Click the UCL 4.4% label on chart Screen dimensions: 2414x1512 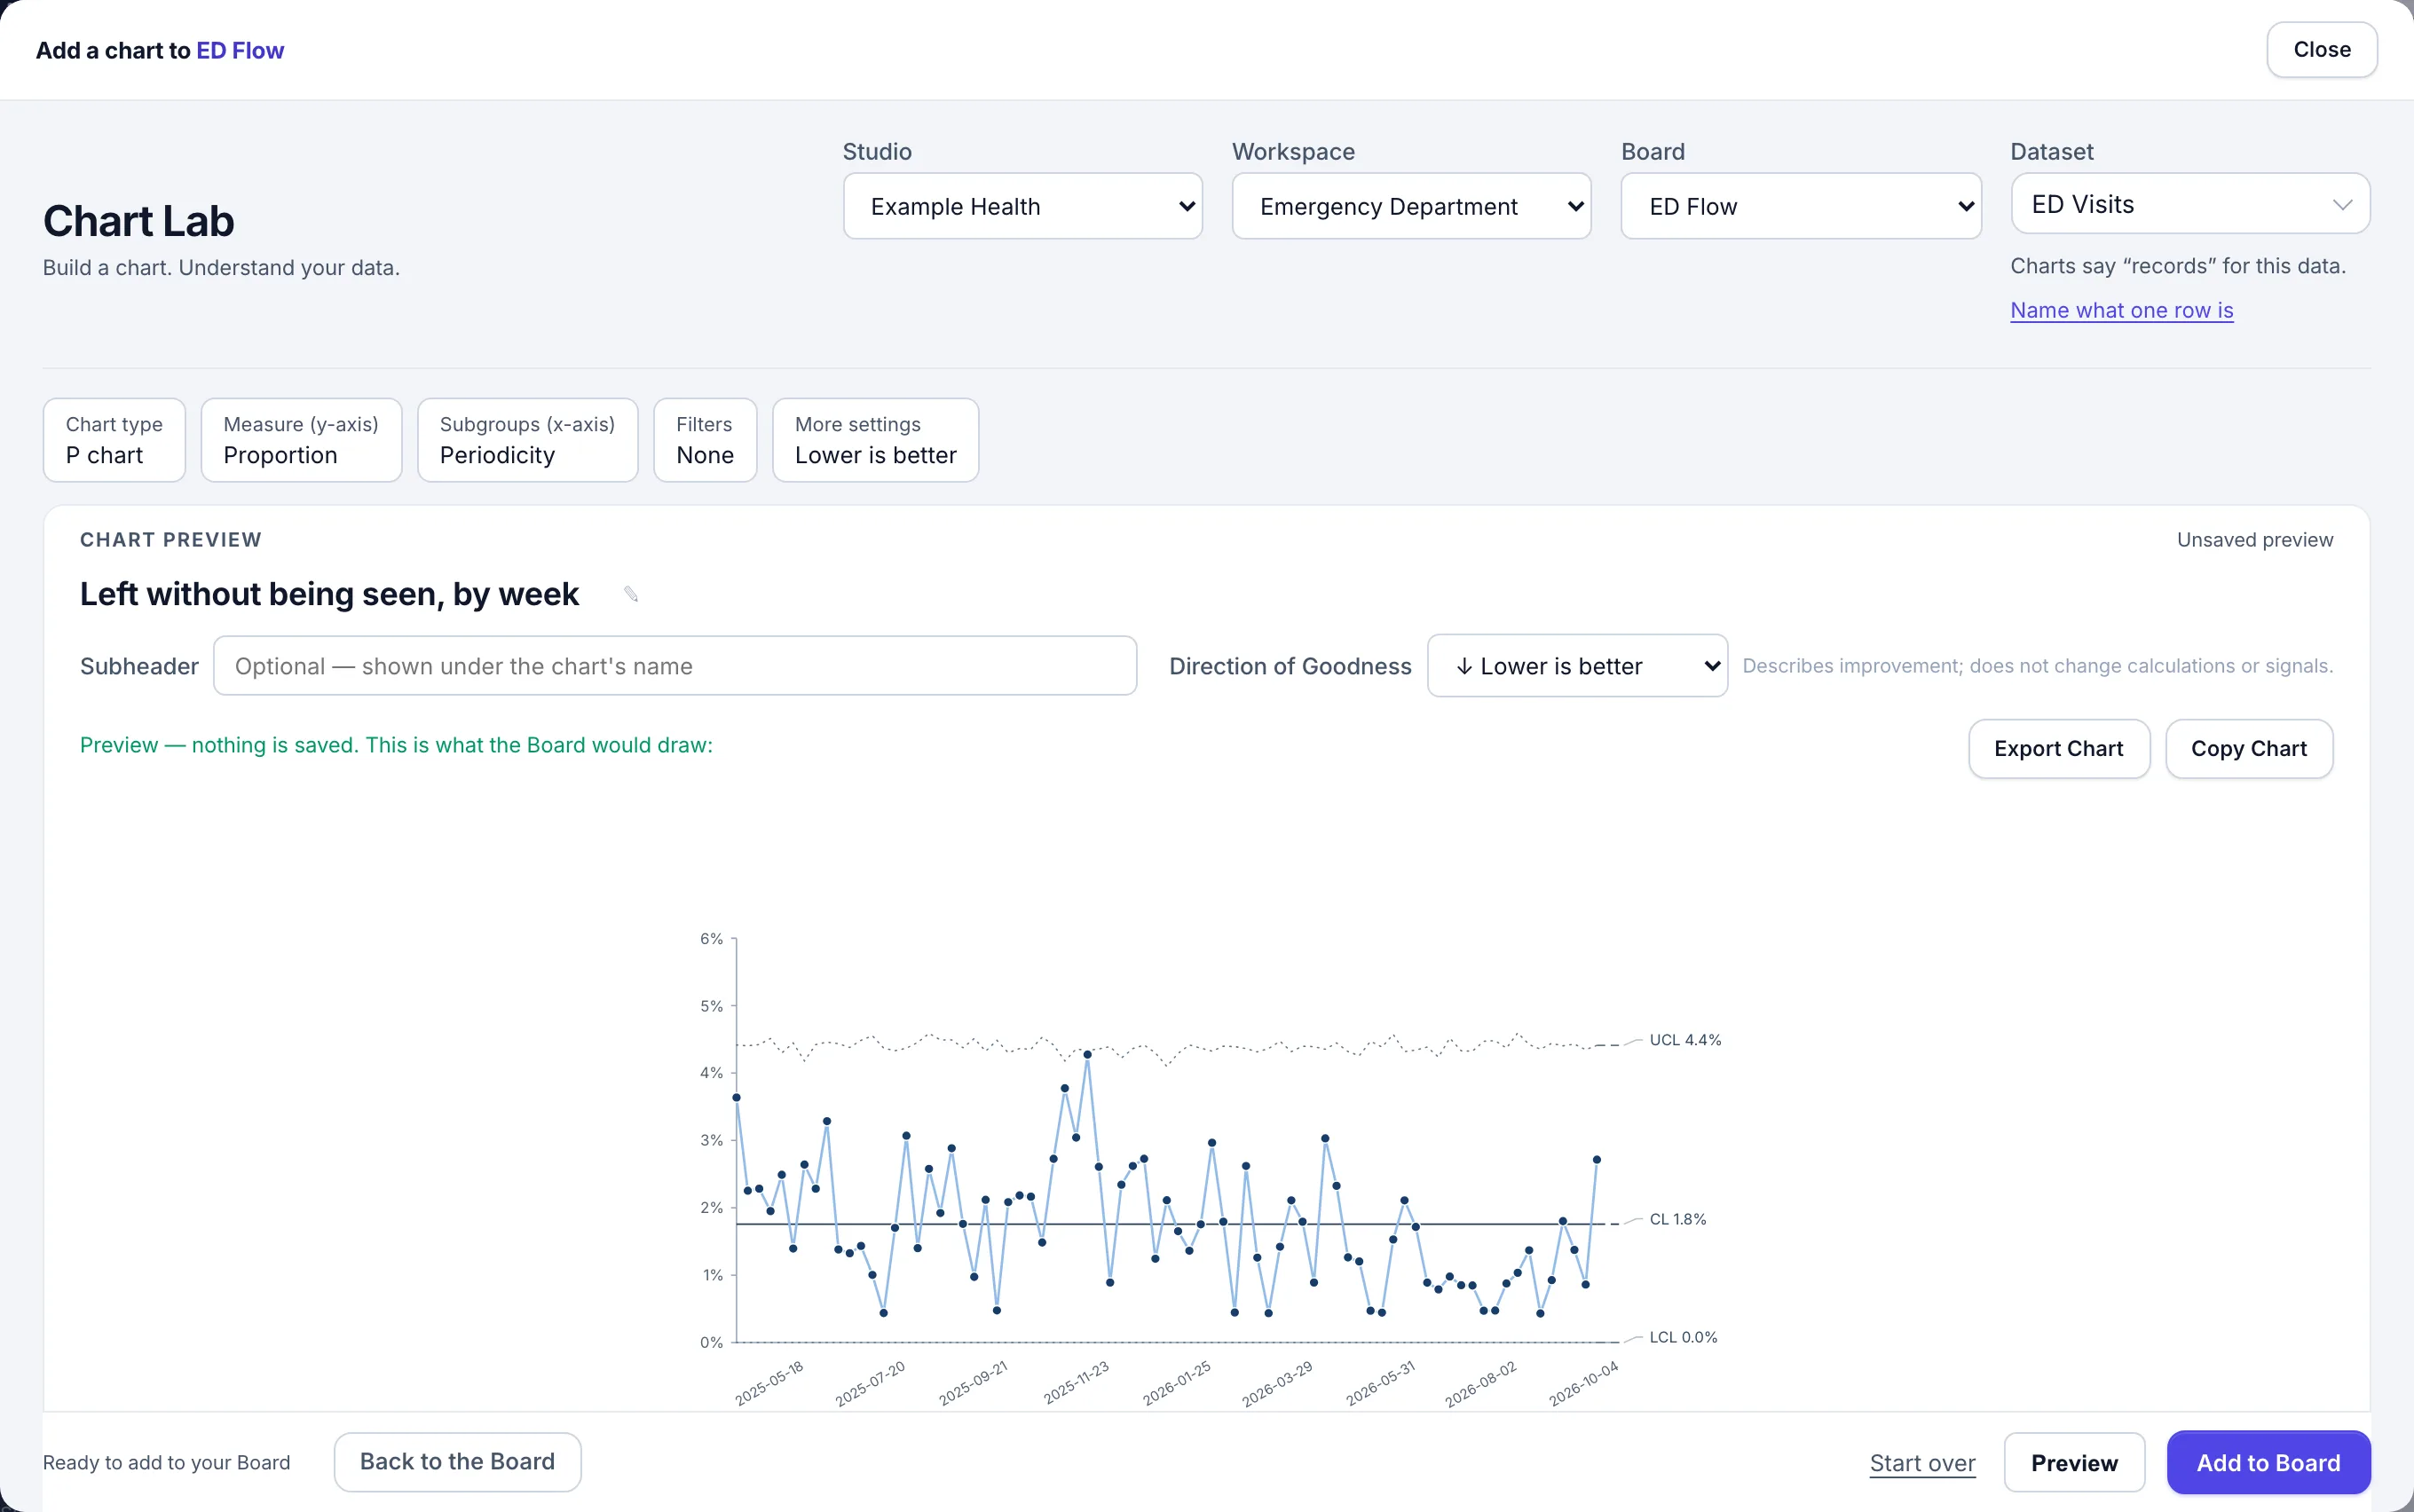coord(1685,1040)
